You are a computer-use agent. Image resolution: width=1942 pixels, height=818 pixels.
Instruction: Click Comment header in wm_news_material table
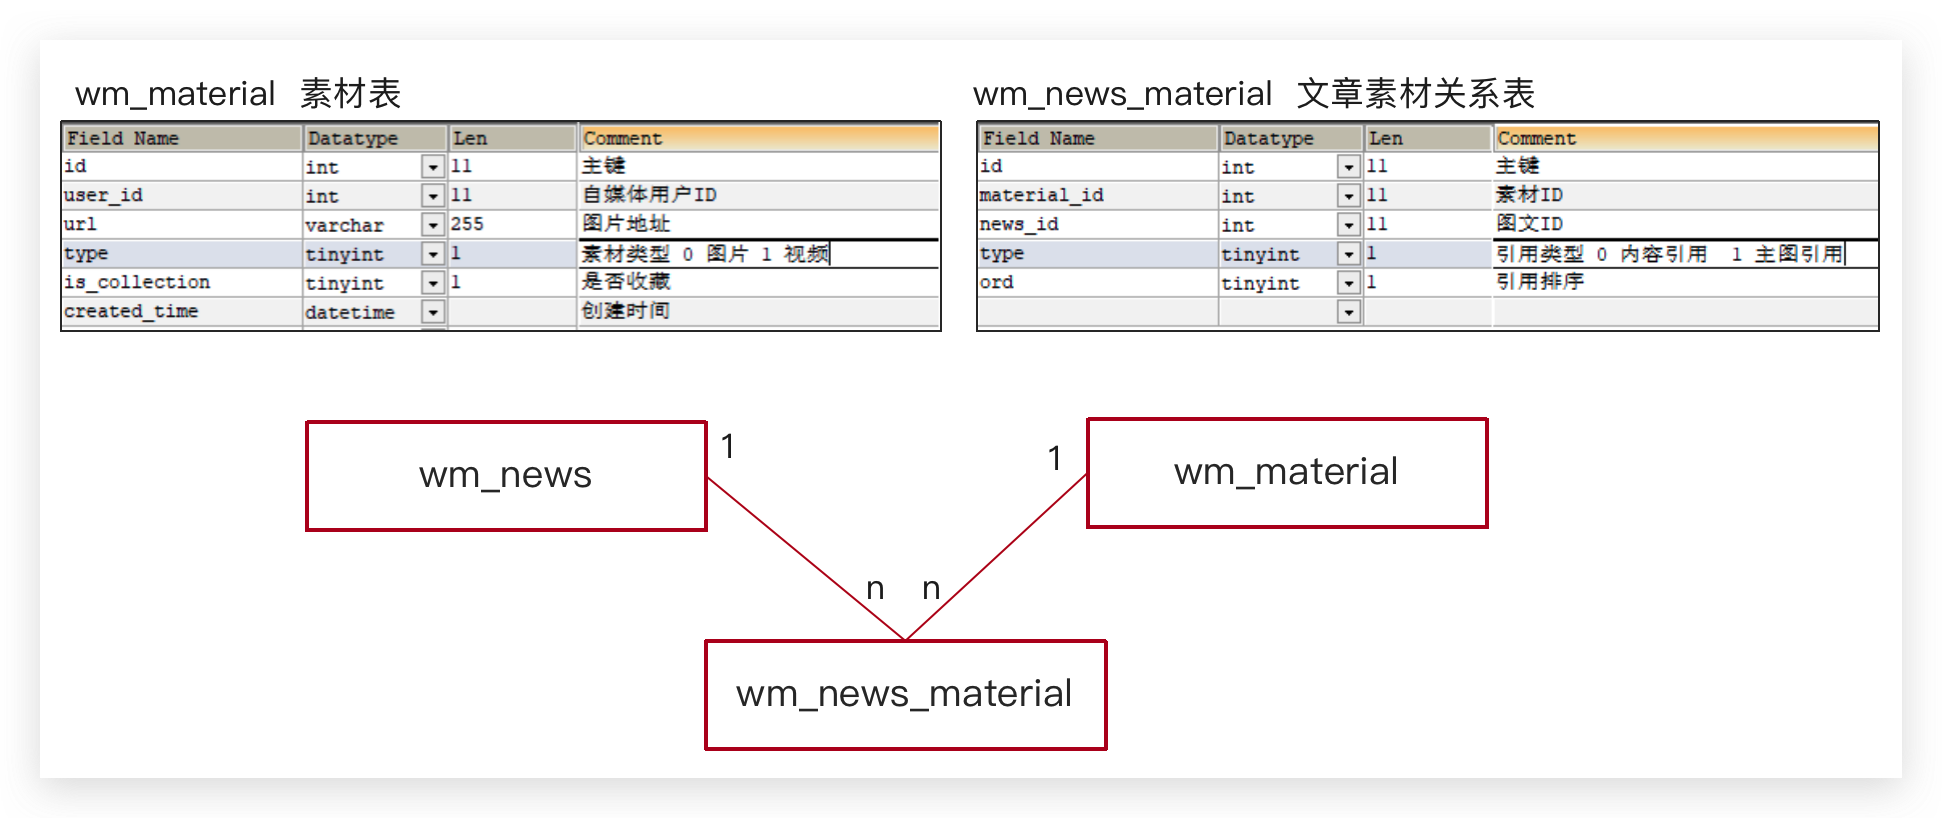point(1685,138)
